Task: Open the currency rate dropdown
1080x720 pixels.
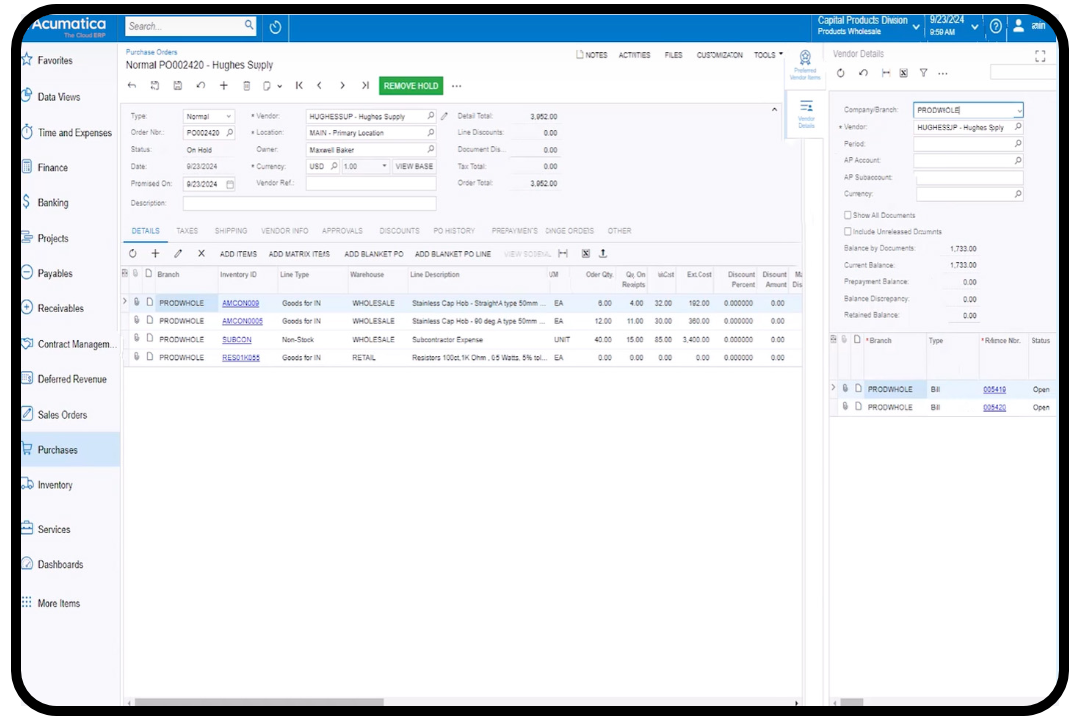Action: (384, 167)
